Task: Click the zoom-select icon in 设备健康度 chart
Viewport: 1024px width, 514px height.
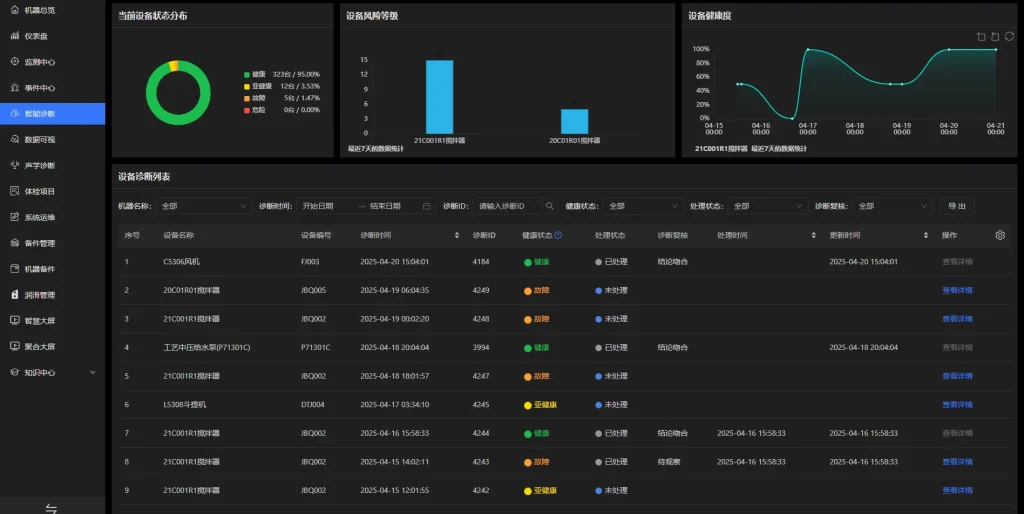Action: pos(981,37)
